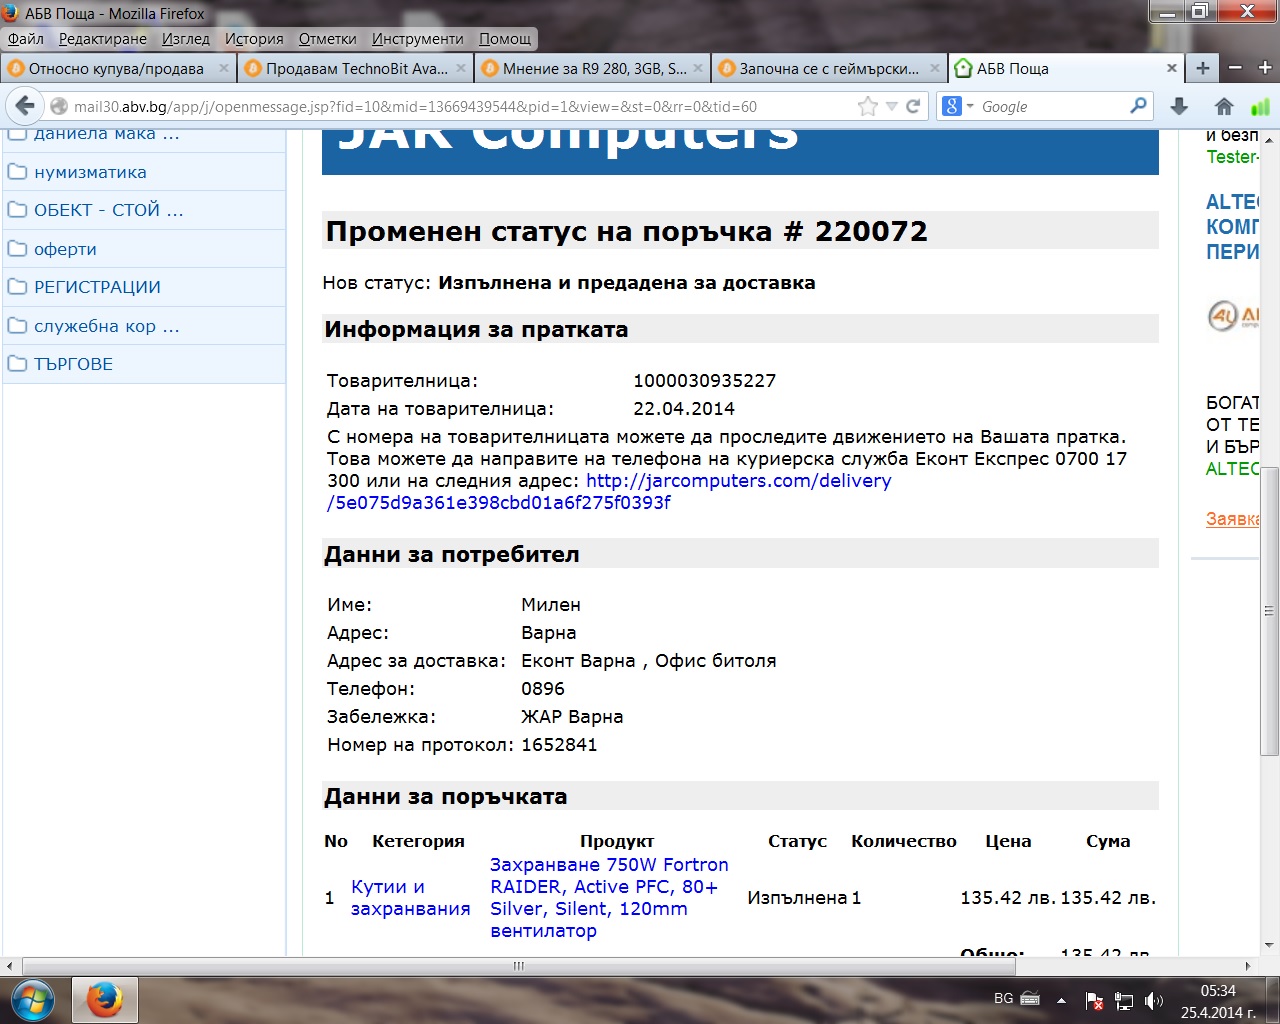Open the Windows Start menu
The image size is (1280, 1024).
coord(33,999)
